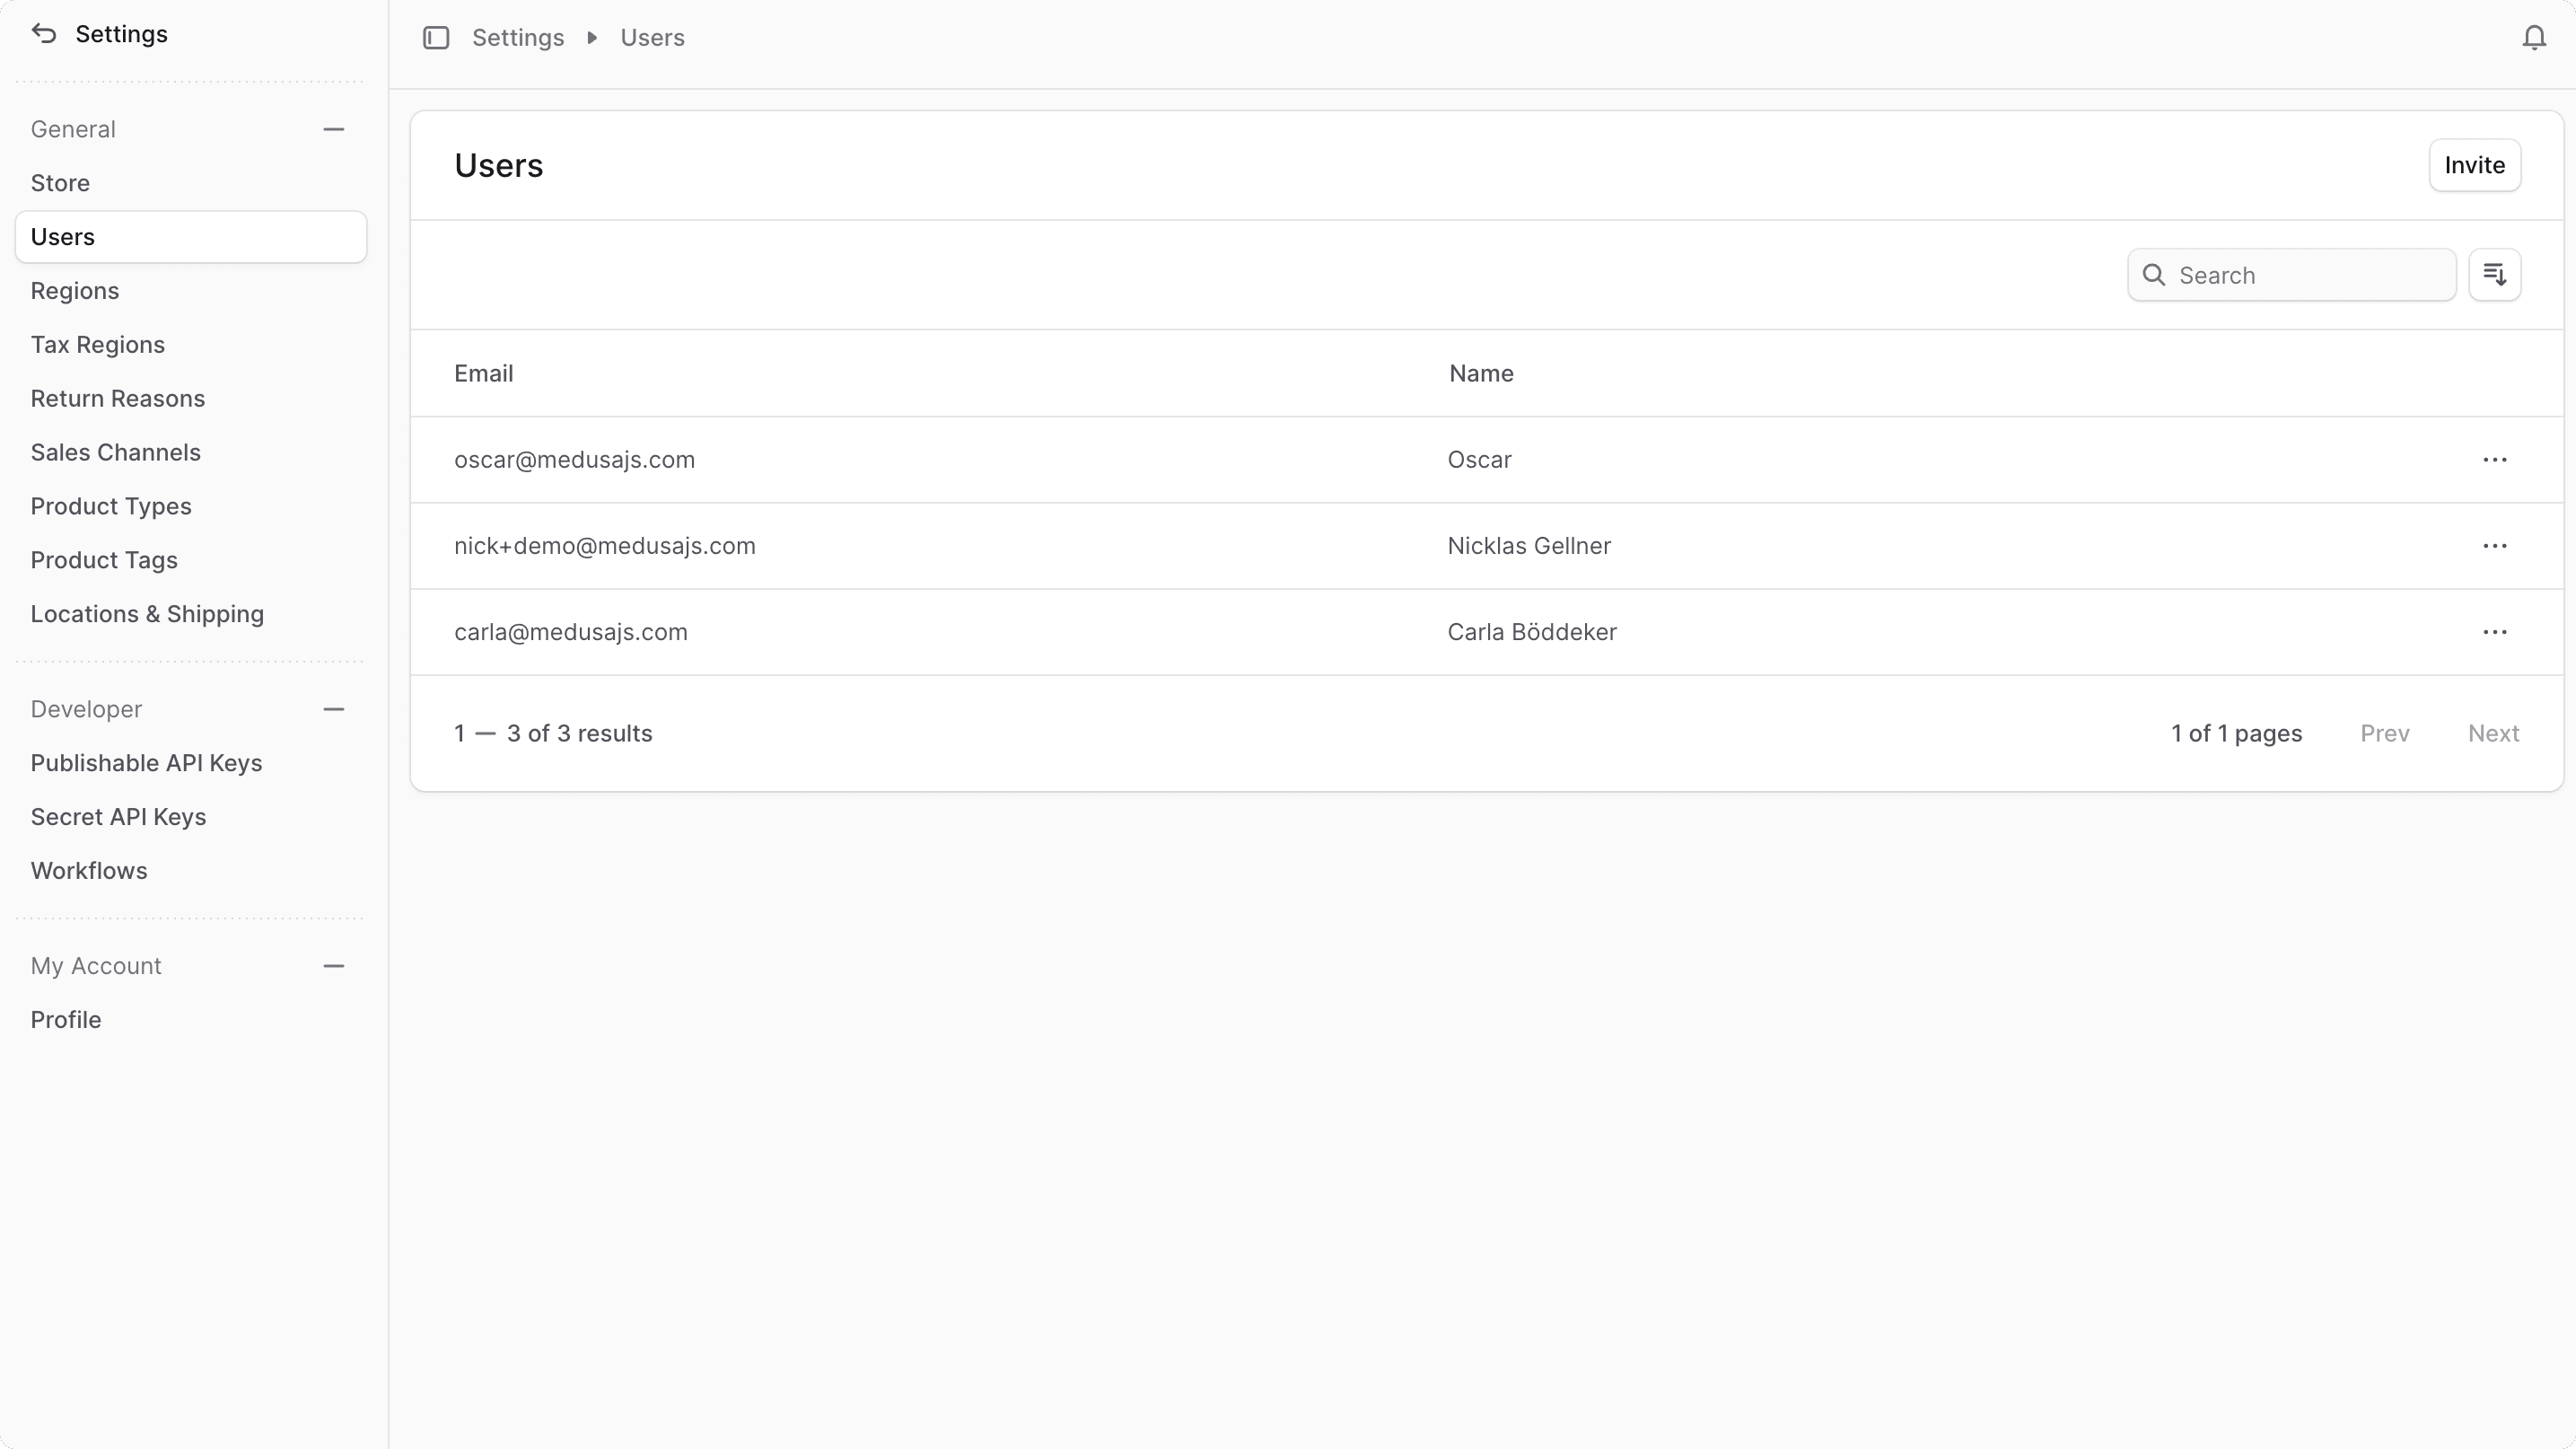This screenshot has width=2576, height=1449.
Task: Sort the table by the Email column
Action: pos(483,373)
